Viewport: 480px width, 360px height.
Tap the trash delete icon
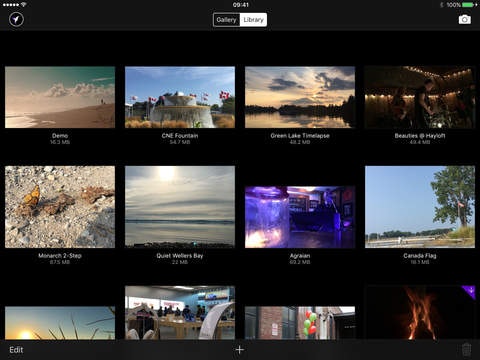[467, 350]
